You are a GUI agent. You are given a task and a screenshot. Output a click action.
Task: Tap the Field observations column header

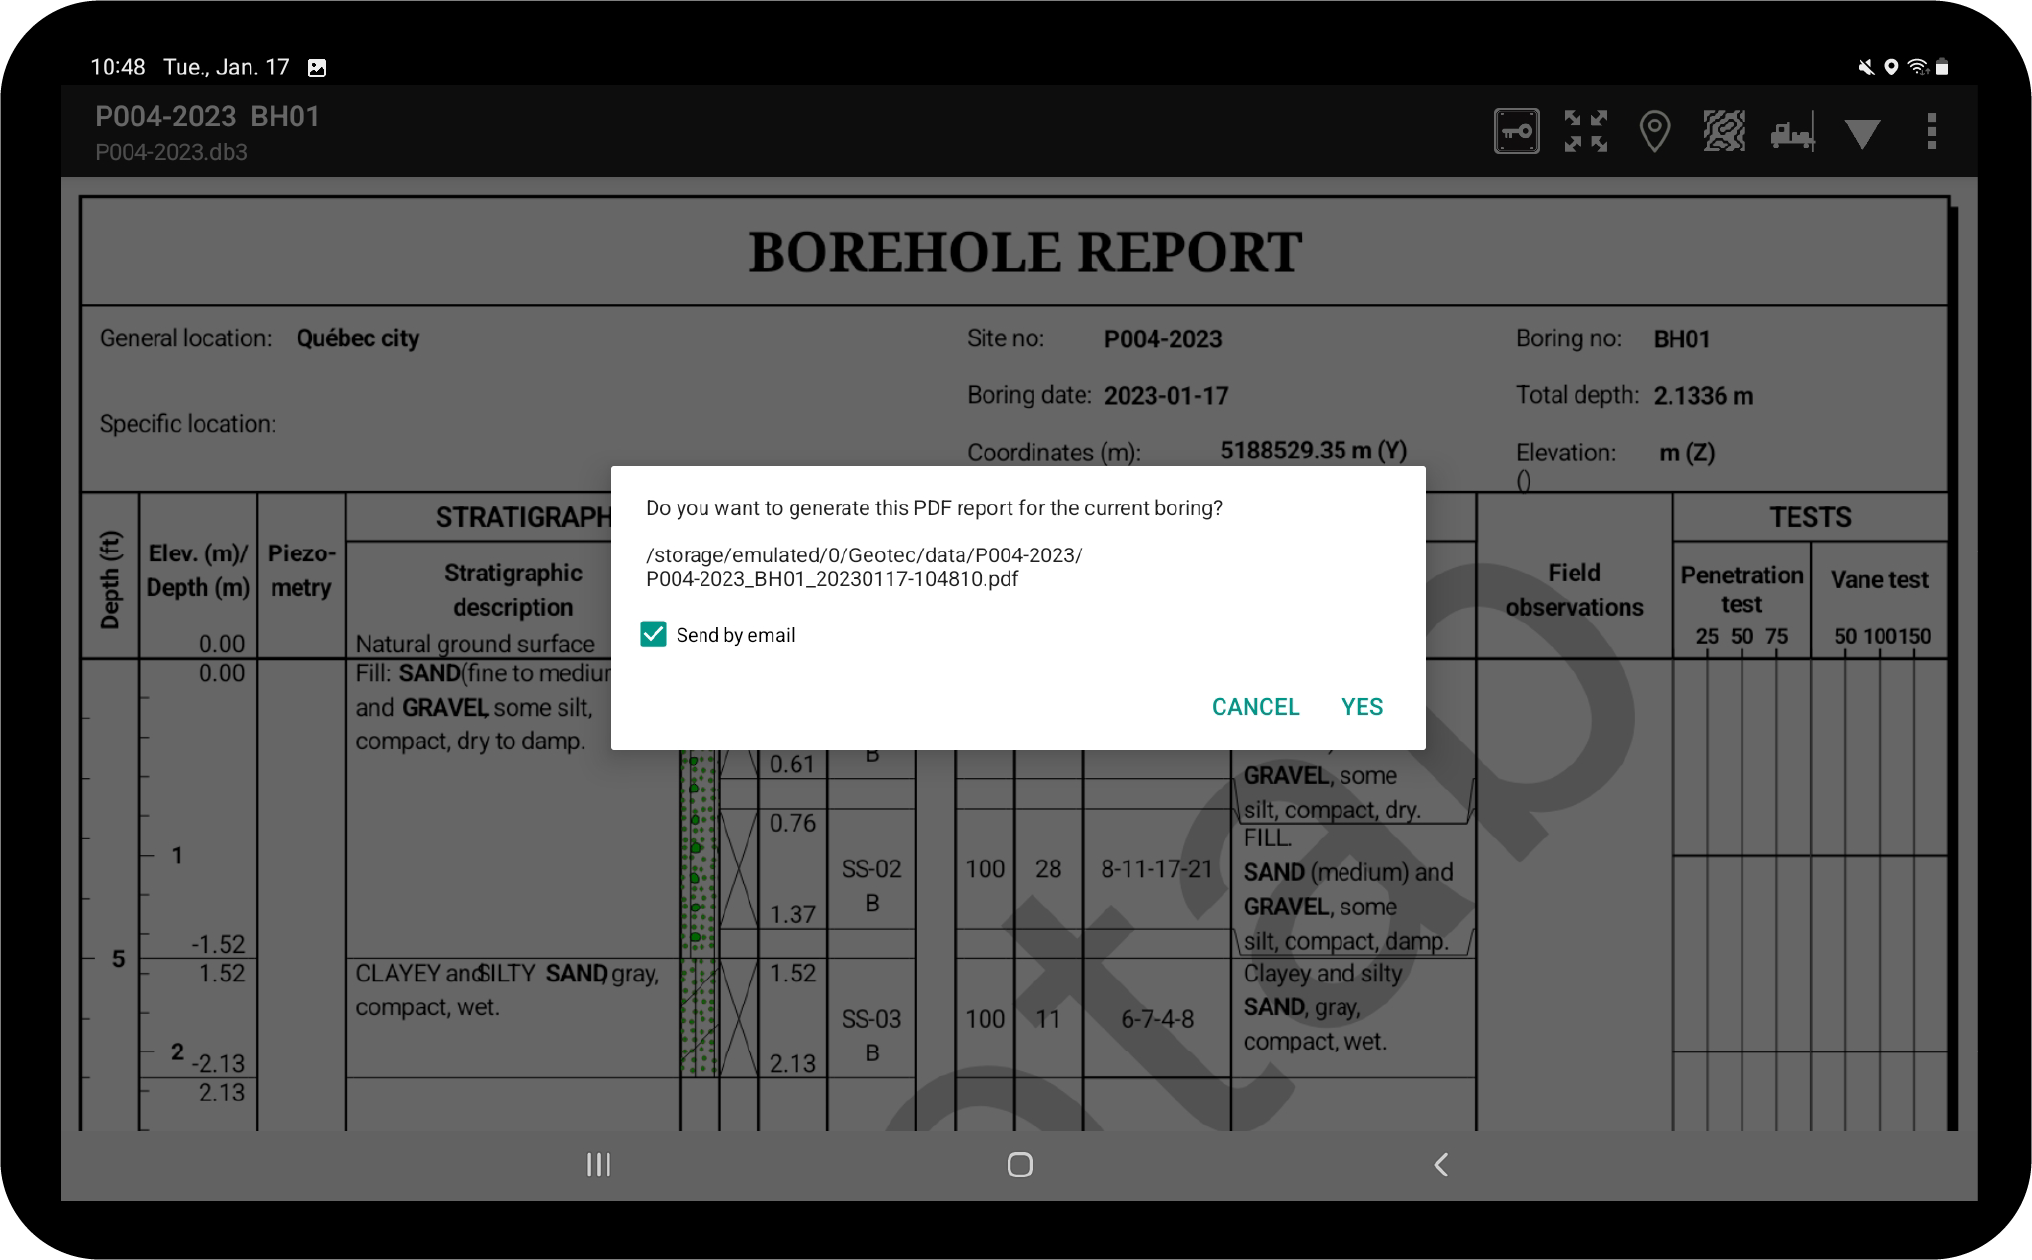point(1574,590)
